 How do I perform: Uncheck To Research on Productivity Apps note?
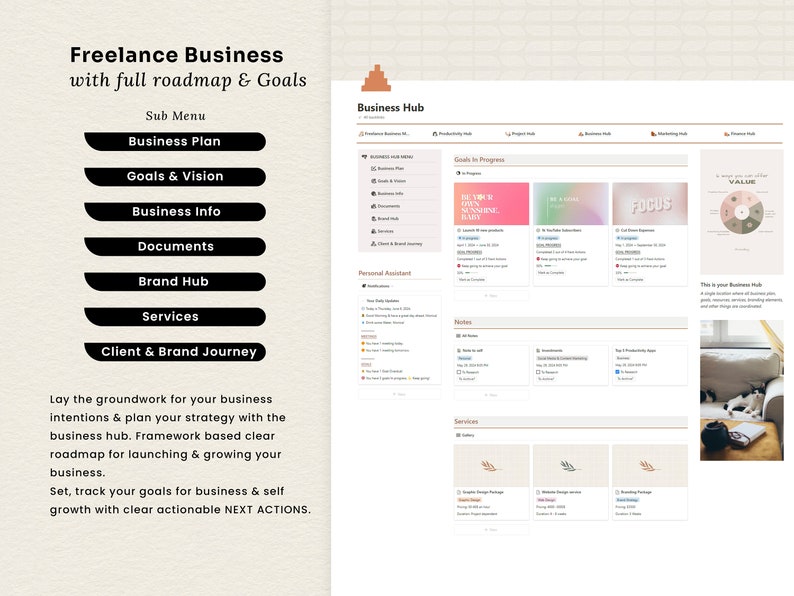pos(617,372)
